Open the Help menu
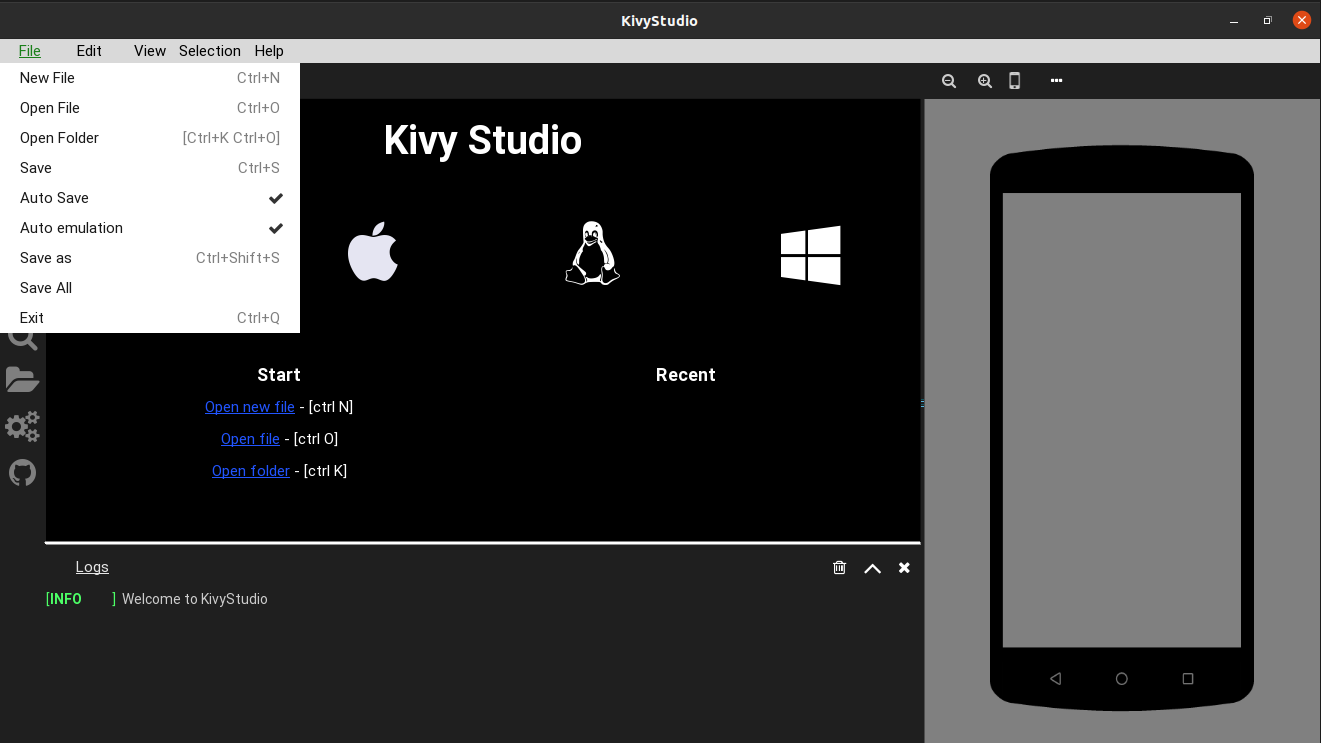Viewport: 1321px width, 743px height. (269, 51)
